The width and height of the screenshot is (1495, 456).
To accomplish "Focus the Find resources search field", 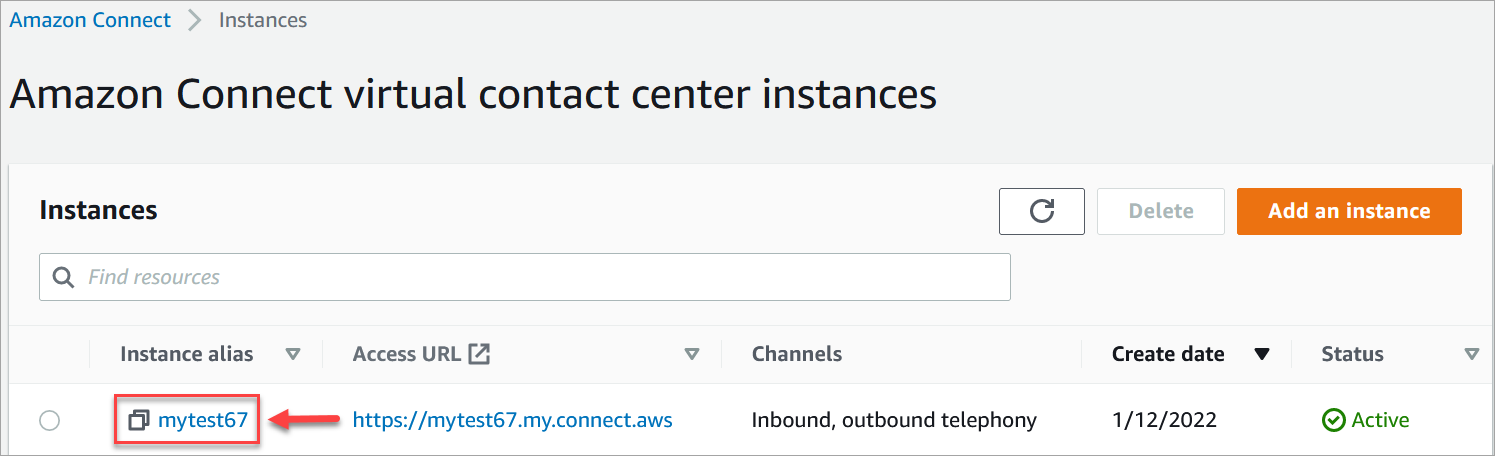I will coord(540,277).
